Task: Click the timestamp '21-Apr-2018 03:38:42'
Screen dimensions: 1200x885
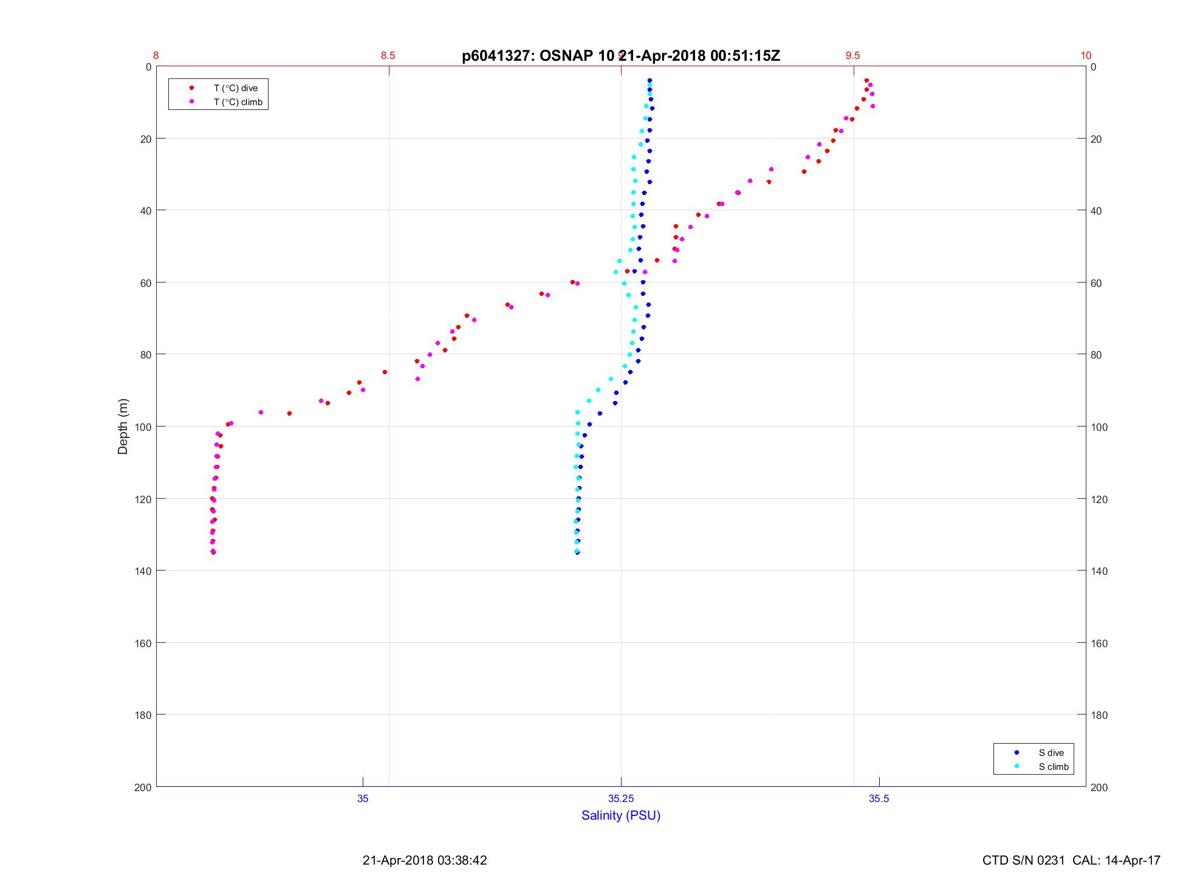Action: (x=425, y=860)
